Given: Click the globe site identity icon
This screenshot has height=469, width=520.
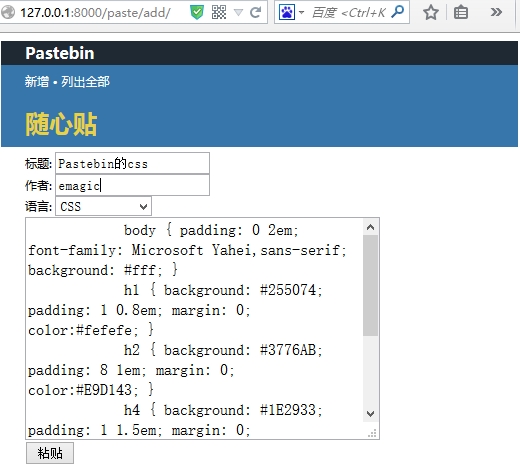Looking at the screenshot, I should 8,13.
